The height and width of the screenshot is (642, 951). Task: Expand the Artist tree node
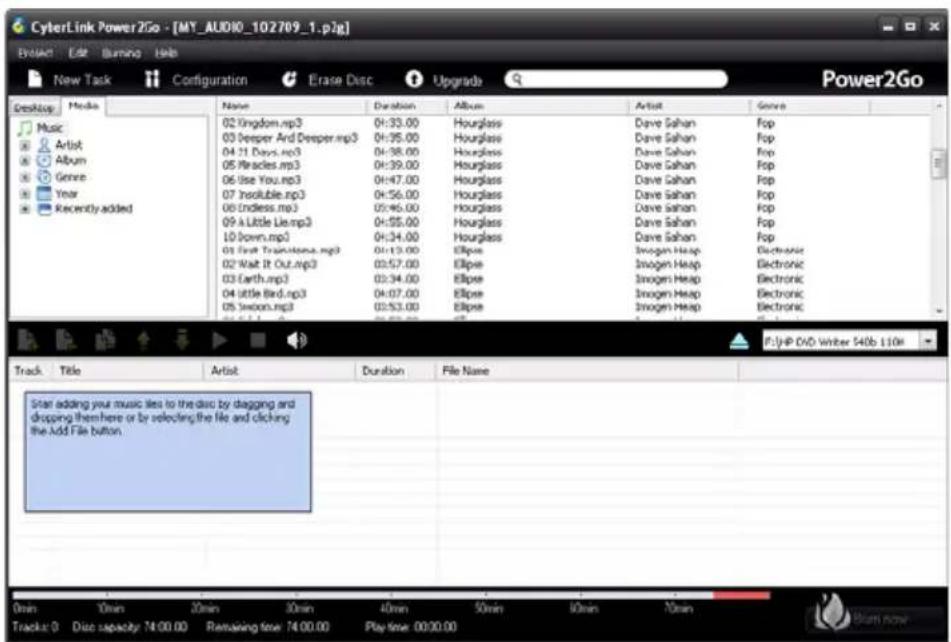[25, 145]
